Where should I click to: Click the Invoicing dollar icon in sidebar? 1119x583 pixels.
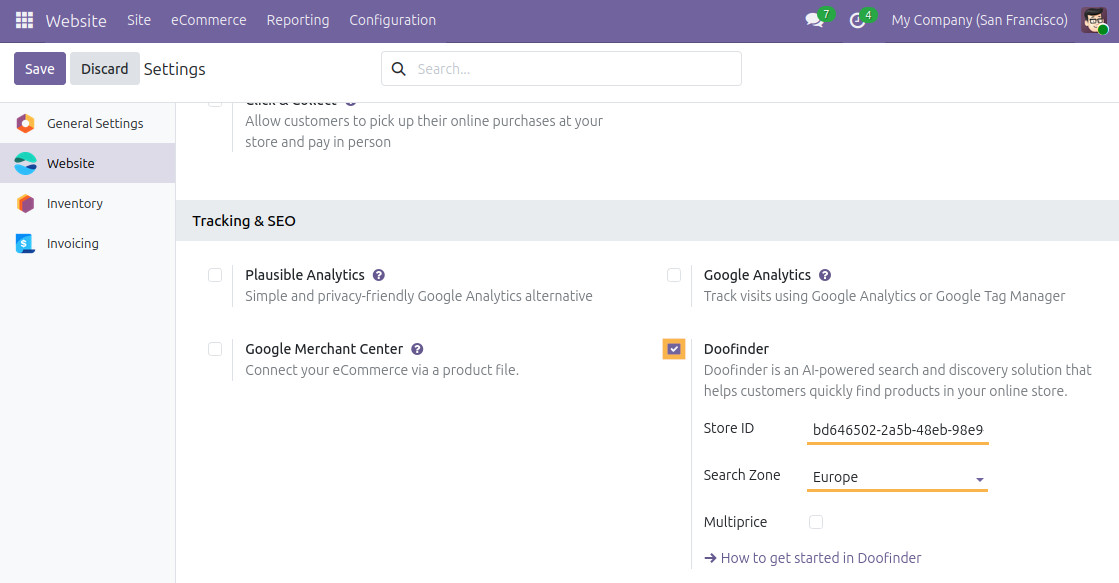tap(26, 243)
